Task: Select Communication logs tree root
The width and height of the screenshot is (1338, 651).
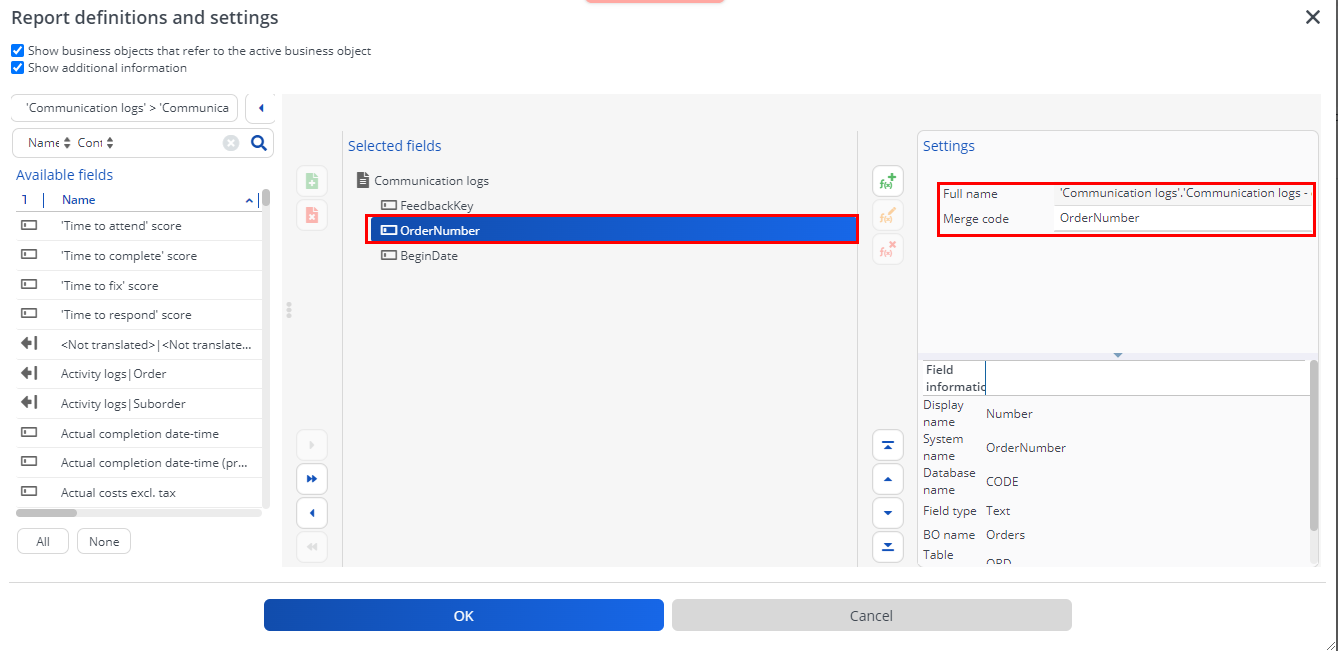Action: tap(431, 181)
